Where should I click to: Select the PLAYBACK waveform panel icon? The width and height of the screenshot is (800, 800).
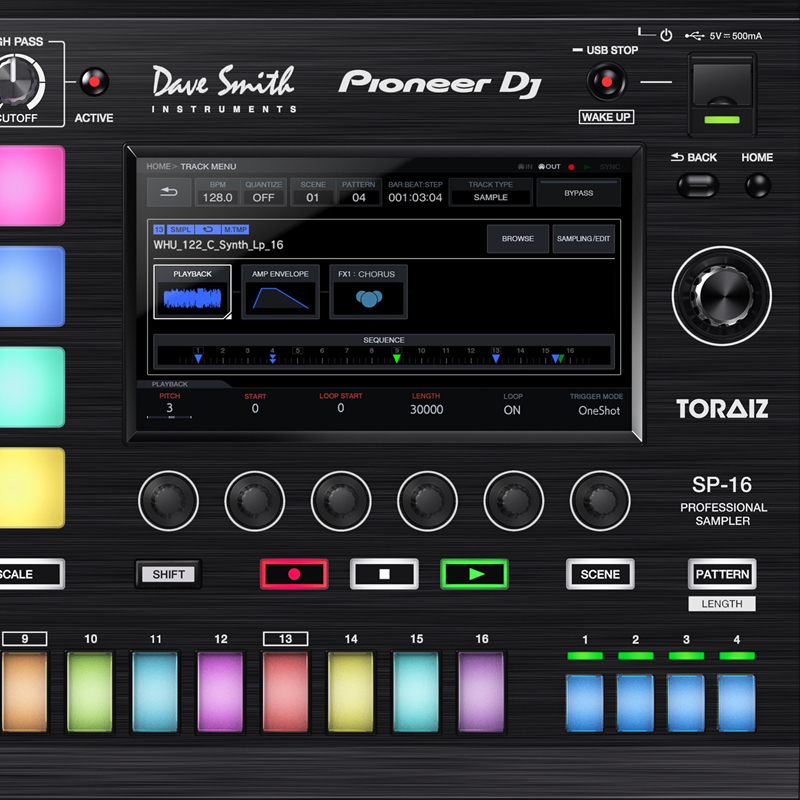(x=192, y=291)
